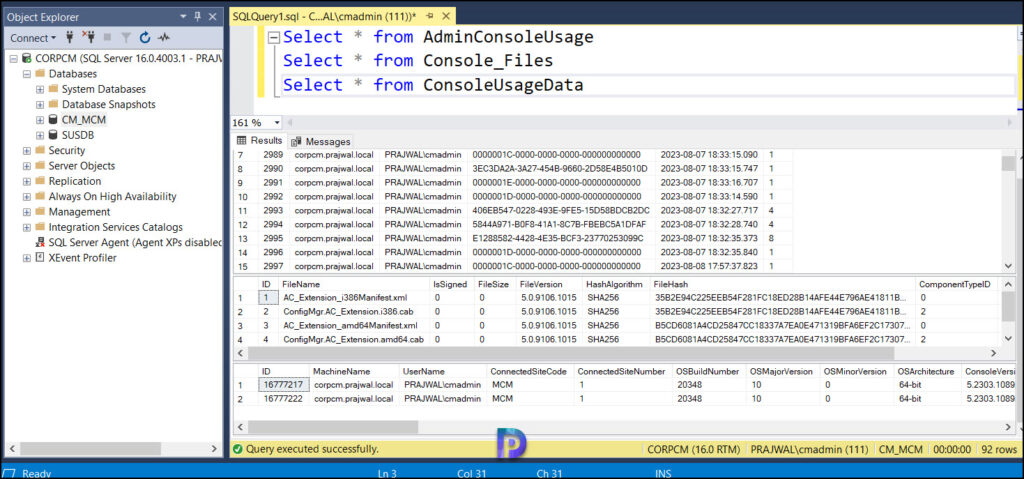The height and width of the screenshot is (479, 1024).
Task: Expand Always On High Availability node
Action: tap(27, 196)
